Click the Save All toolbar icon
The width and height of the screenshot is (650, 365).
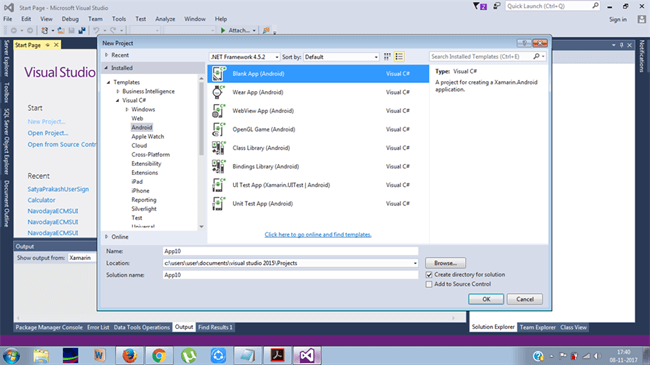(82, 30)
